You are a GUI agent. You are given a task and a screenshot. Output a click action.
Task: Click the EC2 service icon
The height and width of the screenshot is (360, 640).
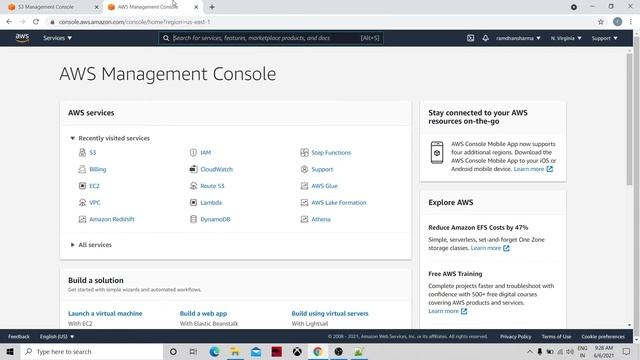[x=82, y=186]
